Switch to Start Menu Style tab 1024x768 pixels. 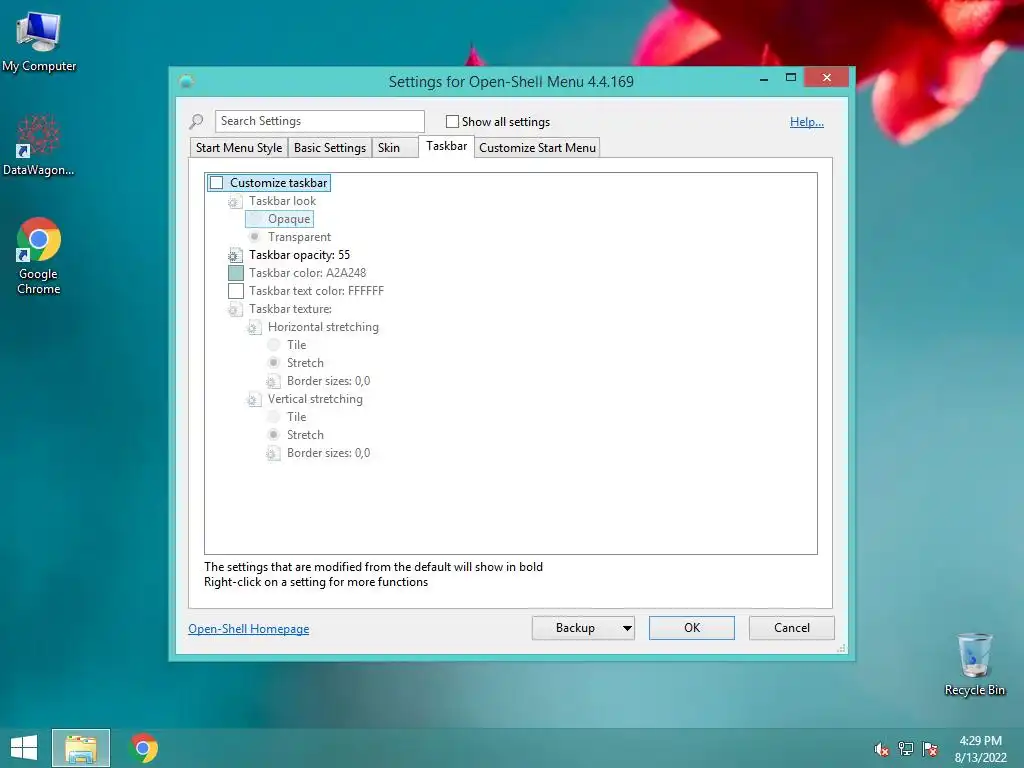tap(238, 148)
